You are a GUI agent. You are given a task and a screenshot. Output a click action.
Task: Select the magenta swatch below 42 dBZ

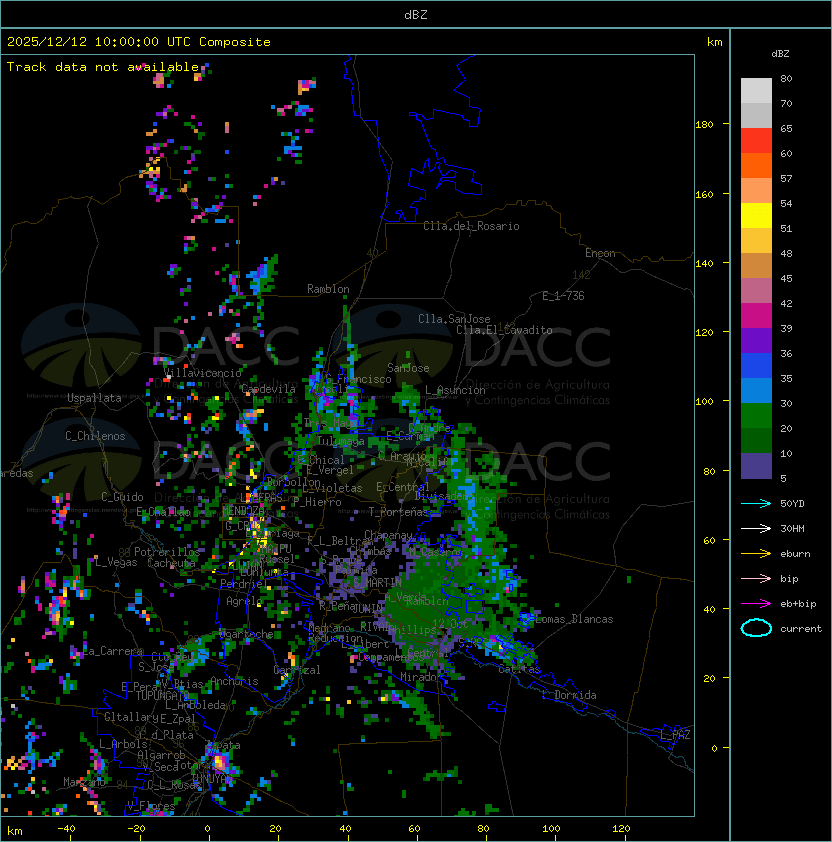756,316
